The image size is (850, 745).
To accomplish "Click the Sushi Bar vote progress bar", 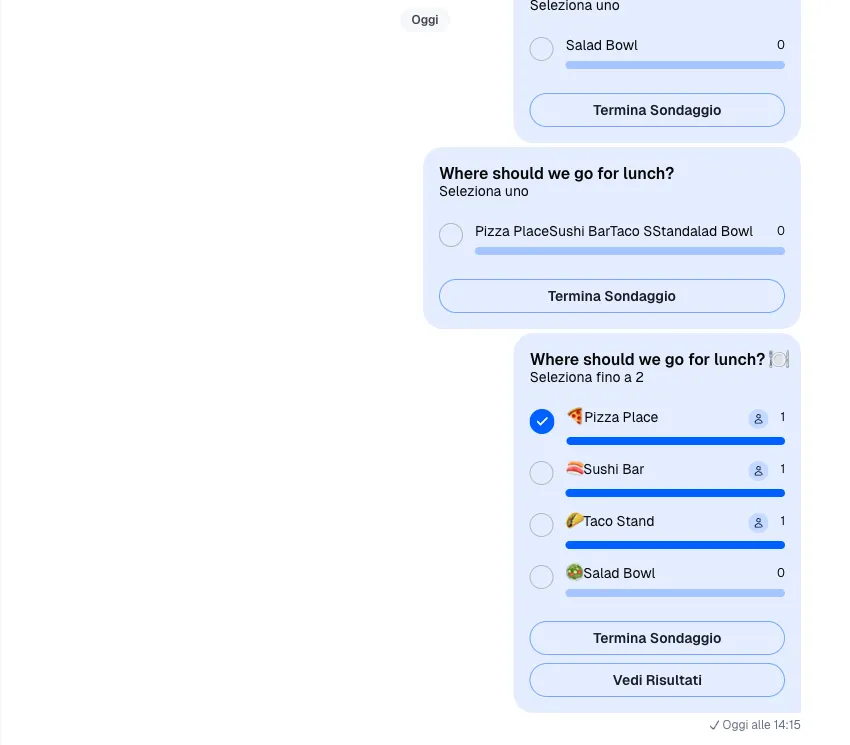I will pos(675,493).
